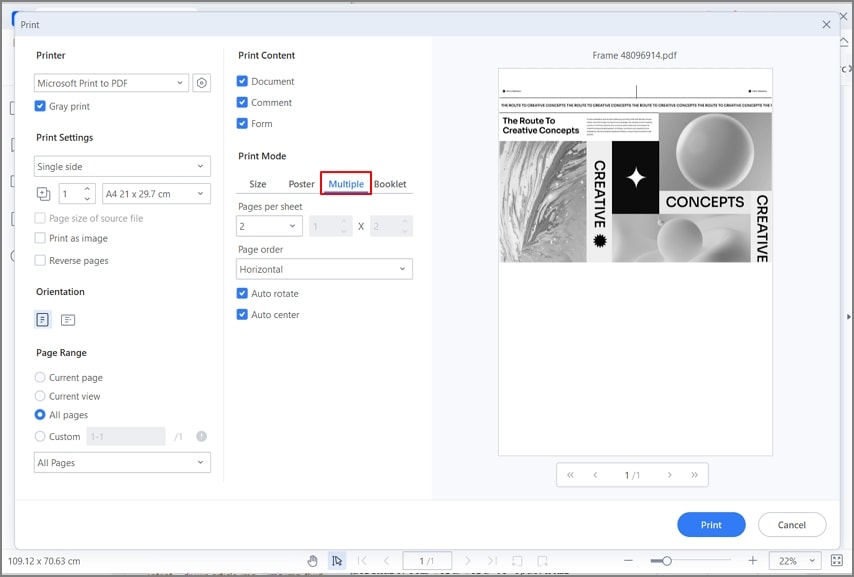Uncheck the Form print content
The width and height of the screenshot is (854, 577).
pyautogui.click(x=242, y=123)
